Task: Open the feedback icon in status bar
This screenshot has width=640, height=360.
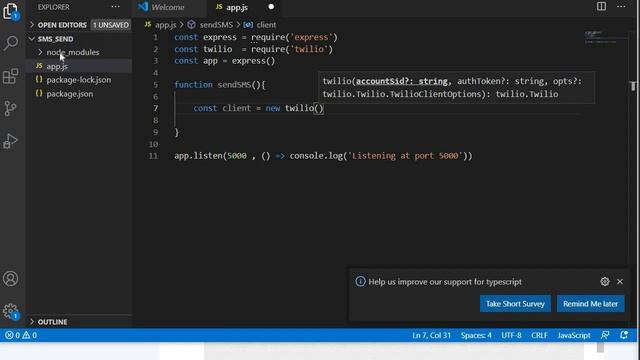Action: pyautogui.click(x=605, y=335)
